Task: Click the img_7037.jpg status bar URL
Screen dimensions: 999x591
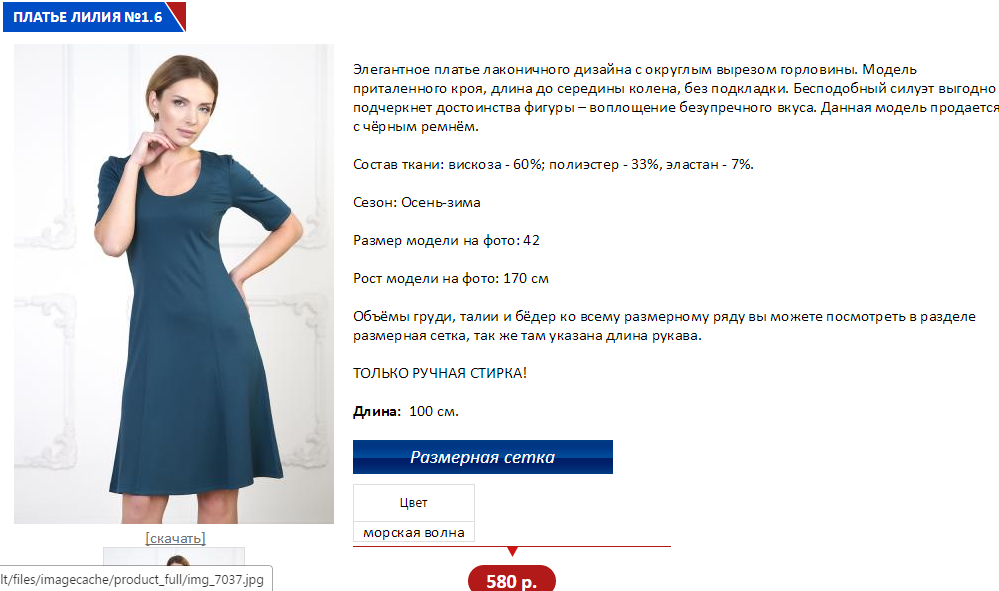Action: pyautogui.click(x=133, y=580)
